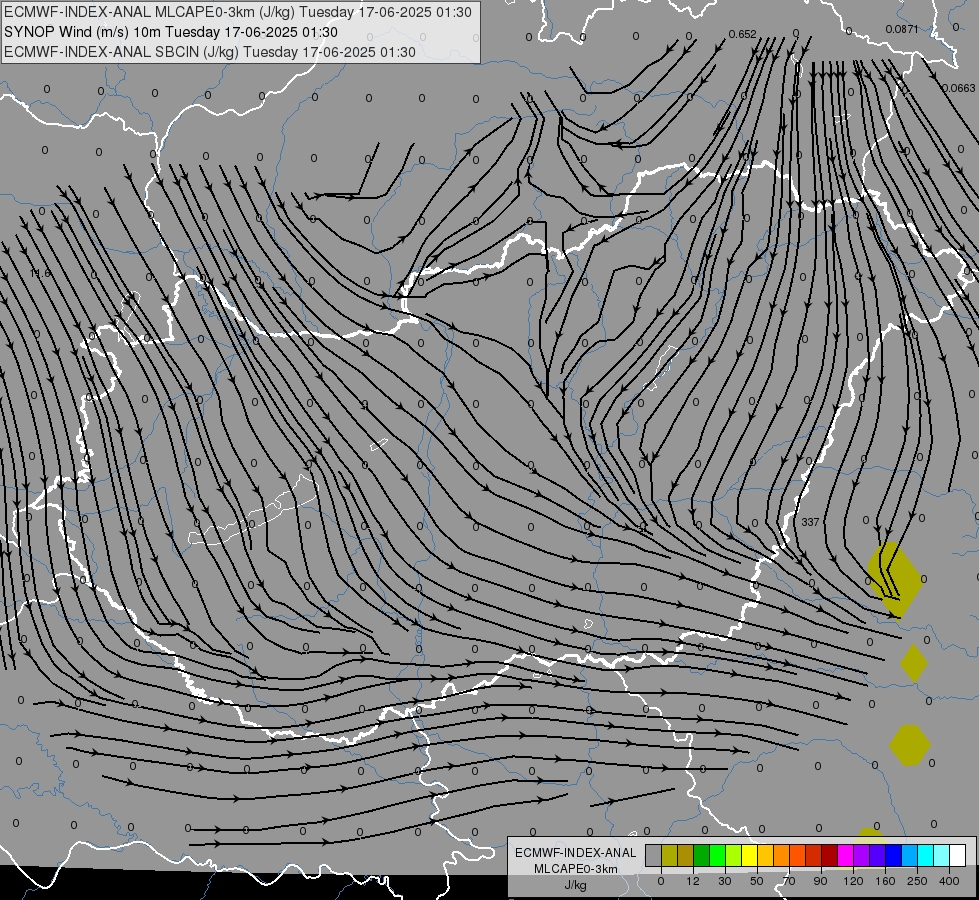Click the brownish-gold swatch left of 12
The width and height of the screenshot is (979, 900).
tap(686, 855)
